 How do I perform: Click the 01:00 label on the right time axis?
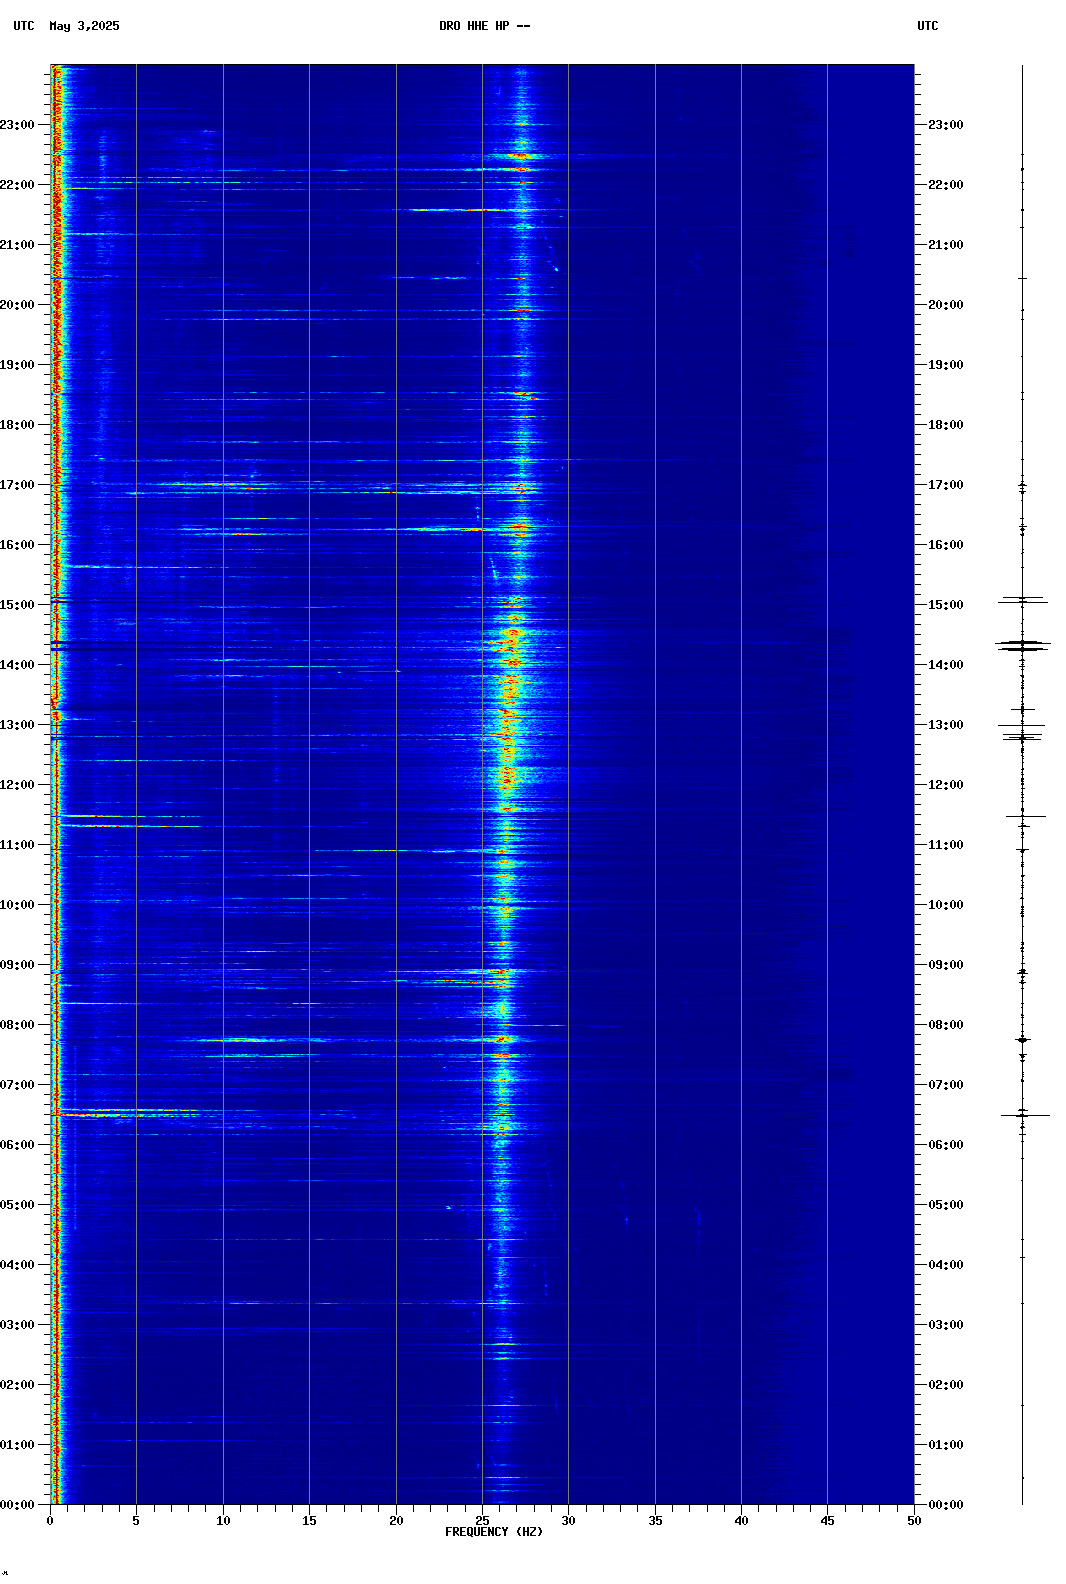[x=946, y=1445]
